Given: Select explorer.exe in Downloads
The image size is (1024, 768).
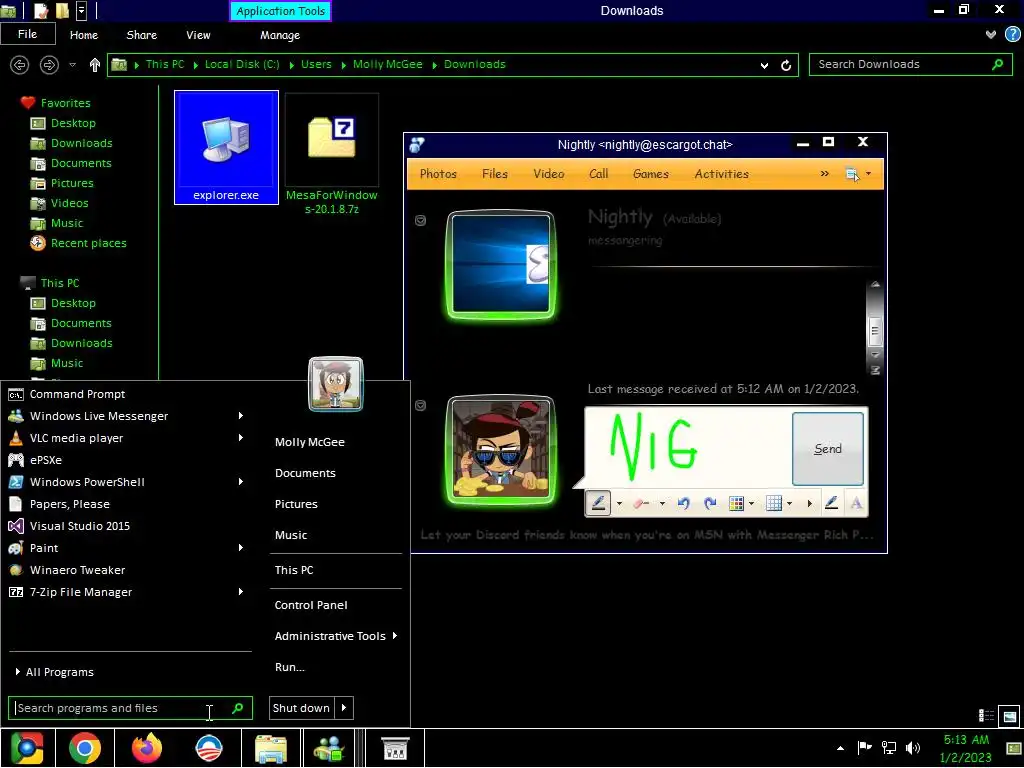Looking at the screenshot, I should (226, 148).
